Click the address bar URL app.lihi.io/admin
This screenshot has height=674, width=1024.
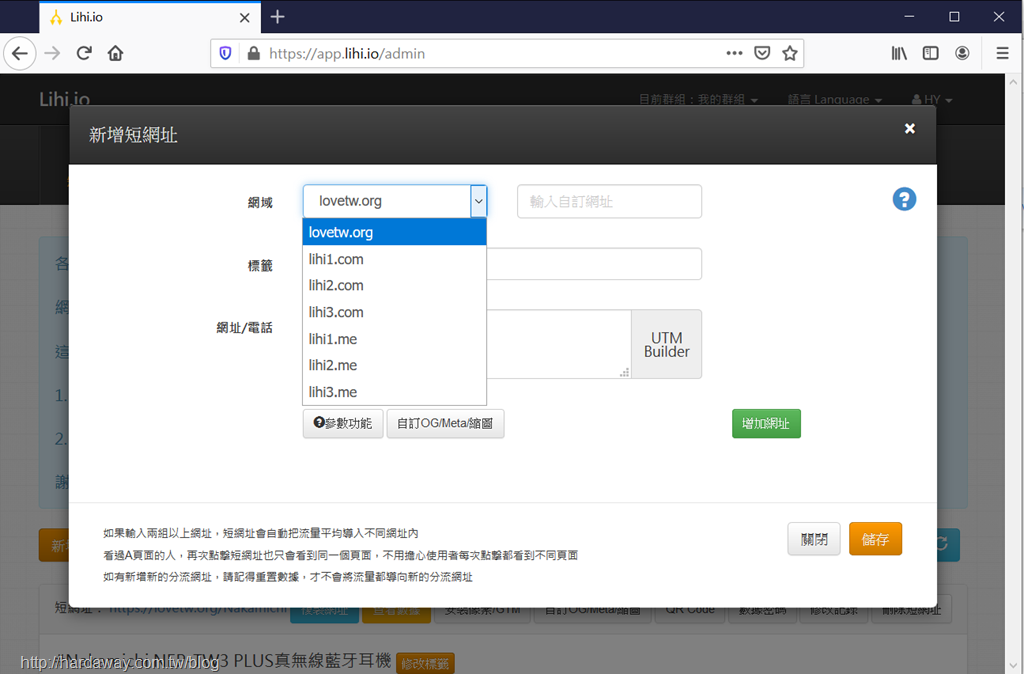pyautogui.click(x=347, y=54)
